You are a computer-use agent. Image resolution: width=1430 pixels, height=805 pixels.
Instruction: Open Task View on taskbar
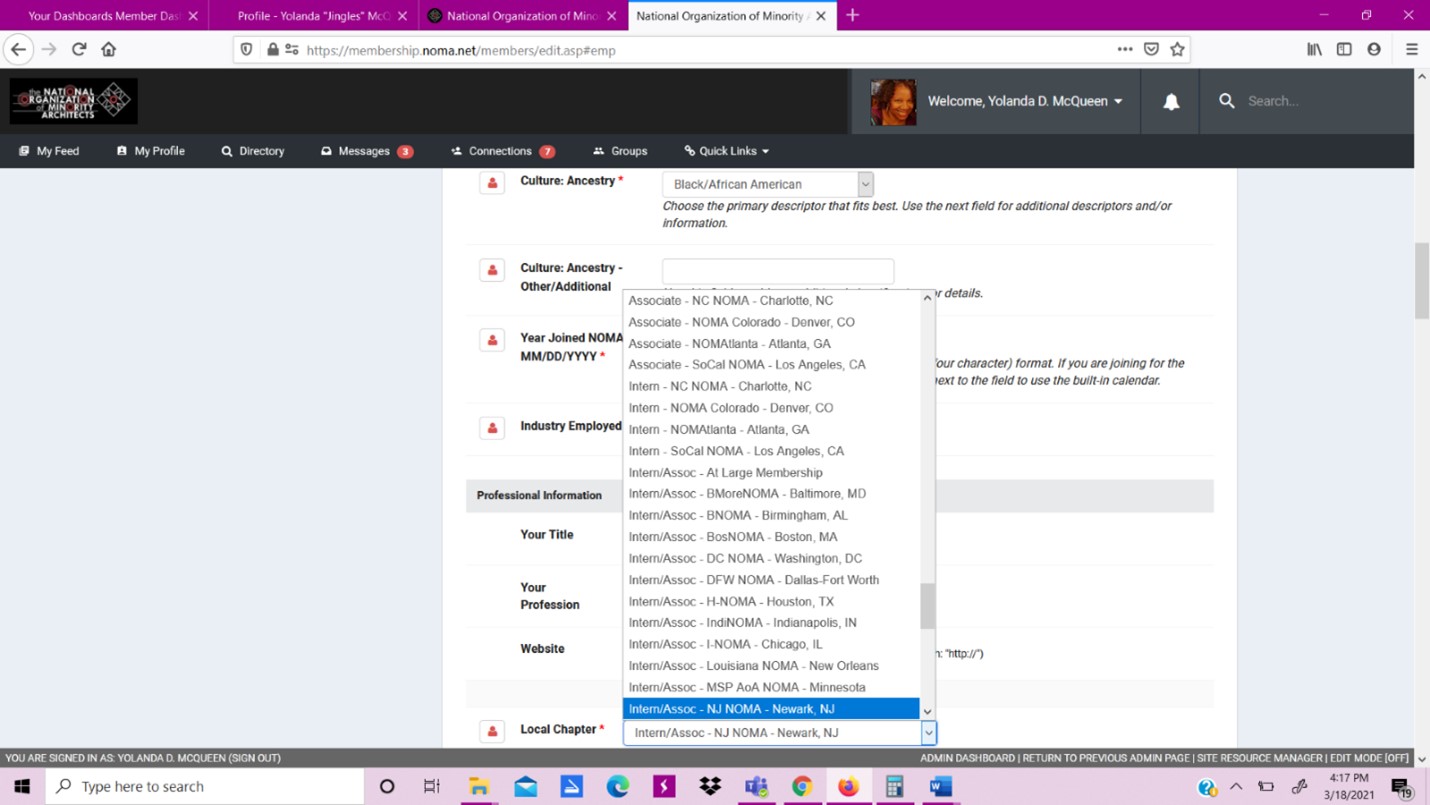coord(432,786)
